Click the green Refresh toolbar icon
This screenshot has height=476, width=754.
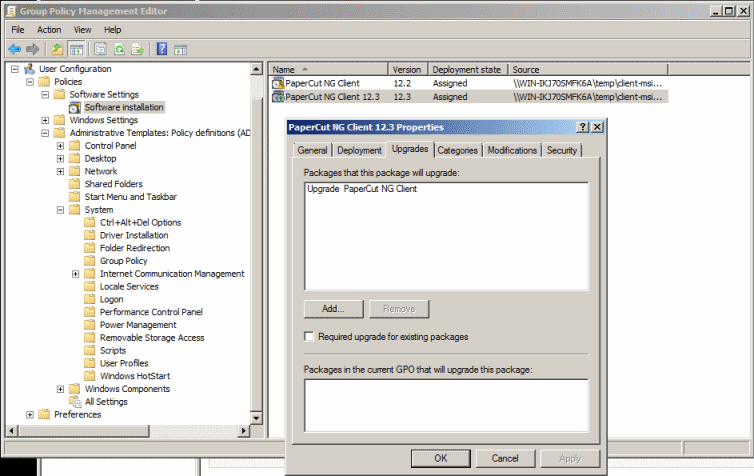coord(119,49)
